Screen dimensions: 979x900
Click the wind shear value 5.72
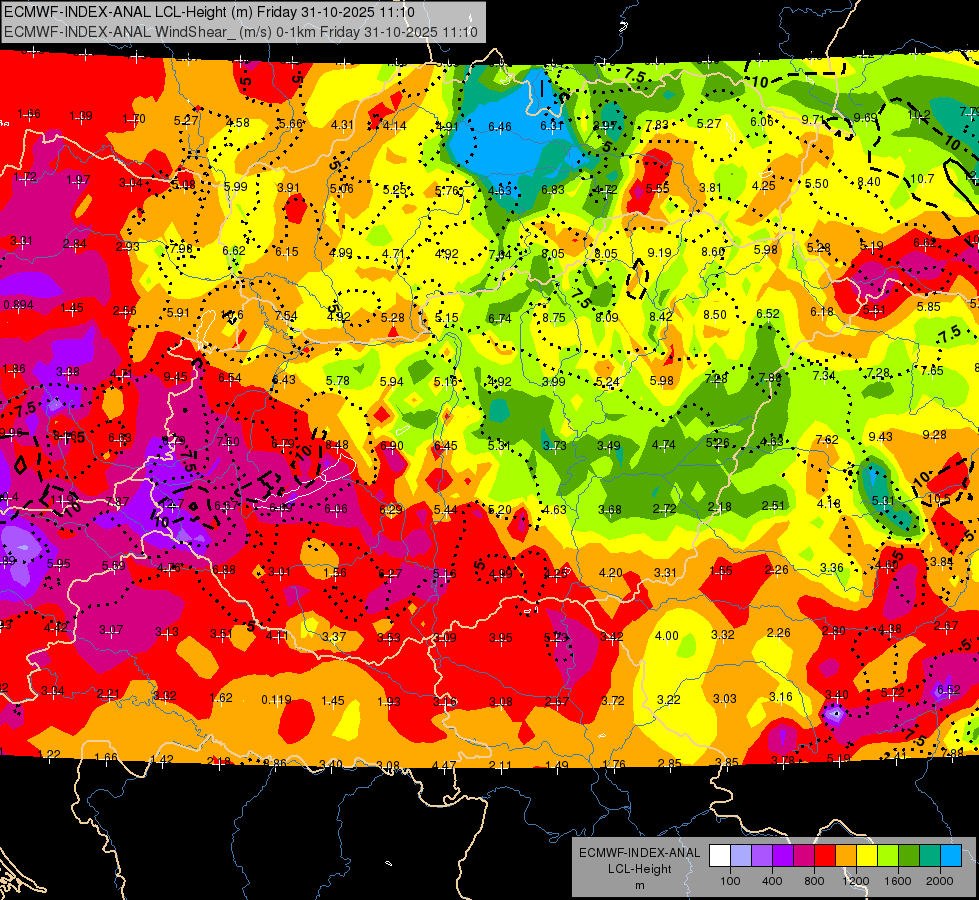tap(892, 693)
